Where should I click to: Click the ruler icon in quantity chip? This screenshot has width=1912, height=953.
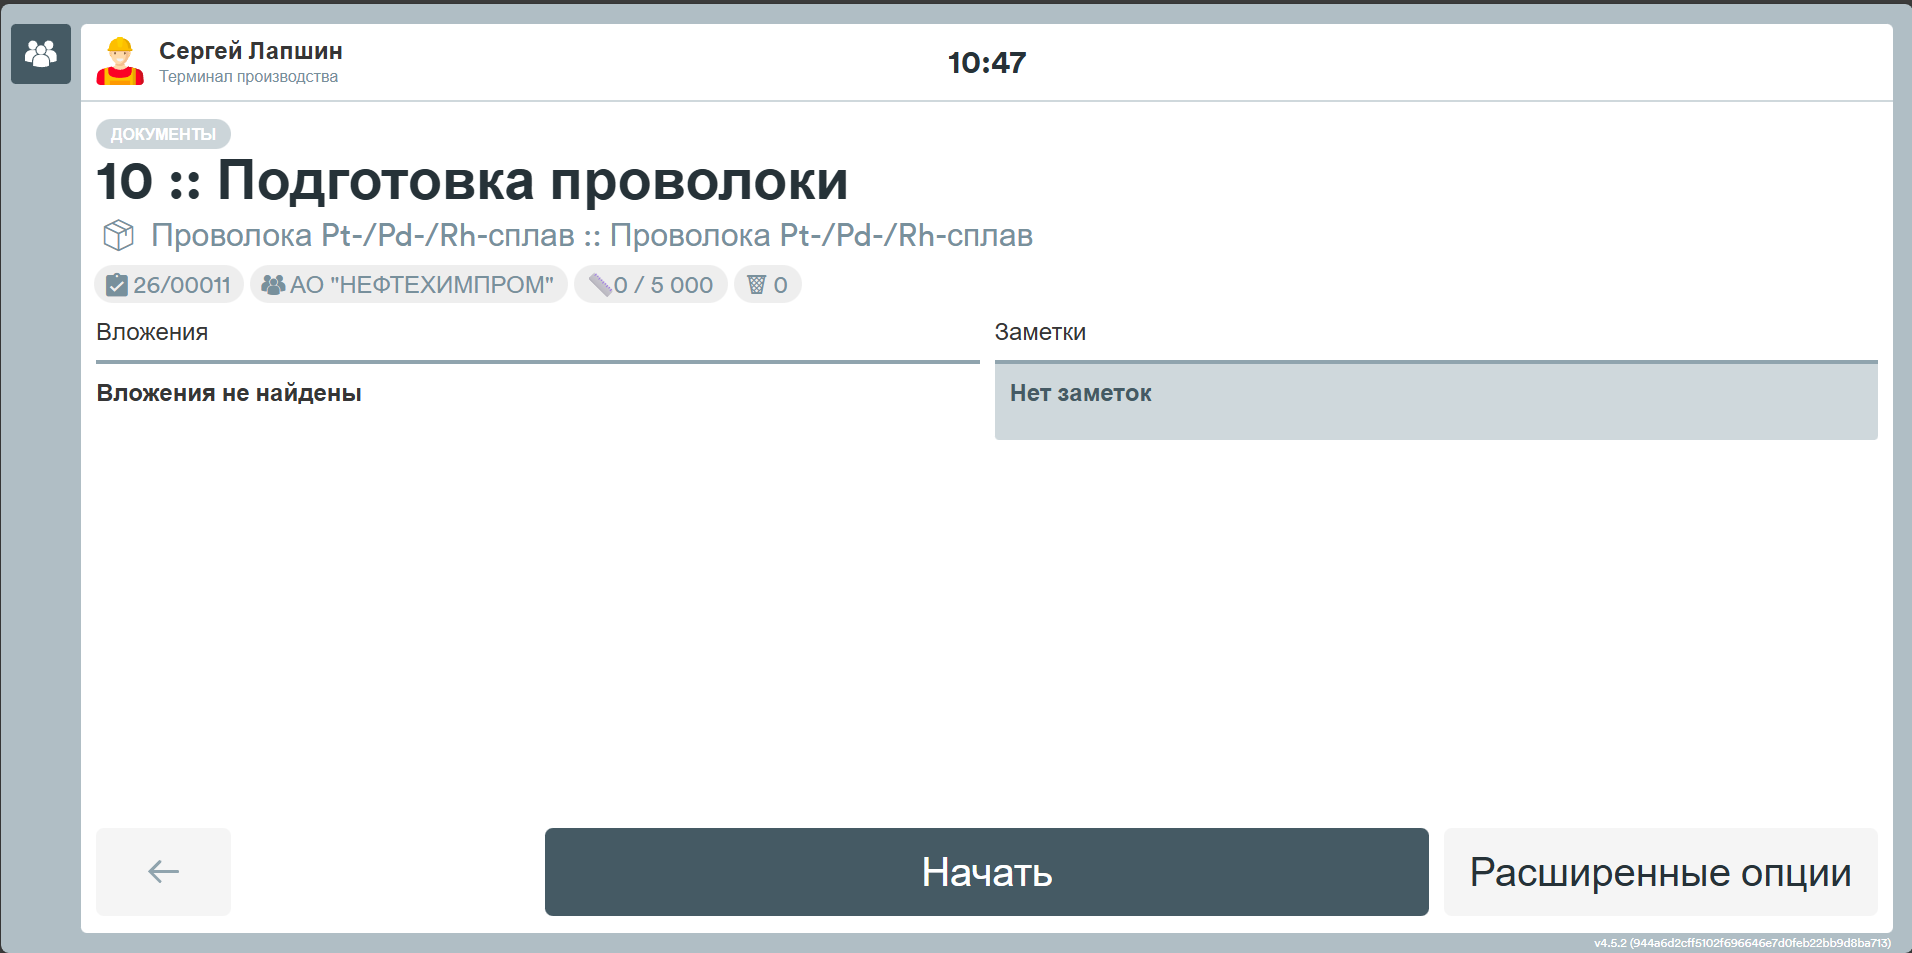click(600, 285)
